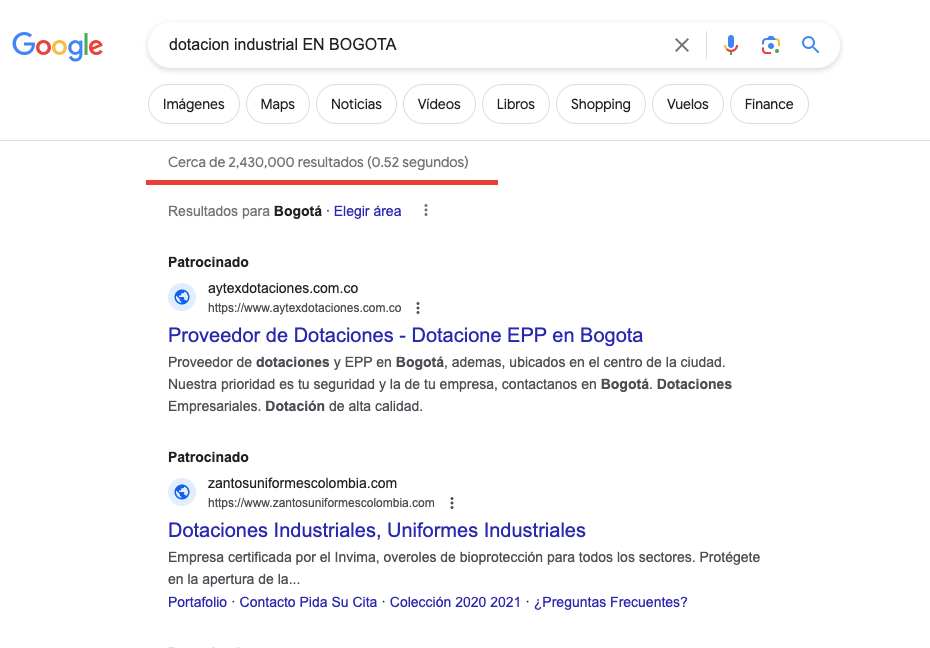Switch to the Vídeos filter
930x648 pixels.
tap(439, 104)
